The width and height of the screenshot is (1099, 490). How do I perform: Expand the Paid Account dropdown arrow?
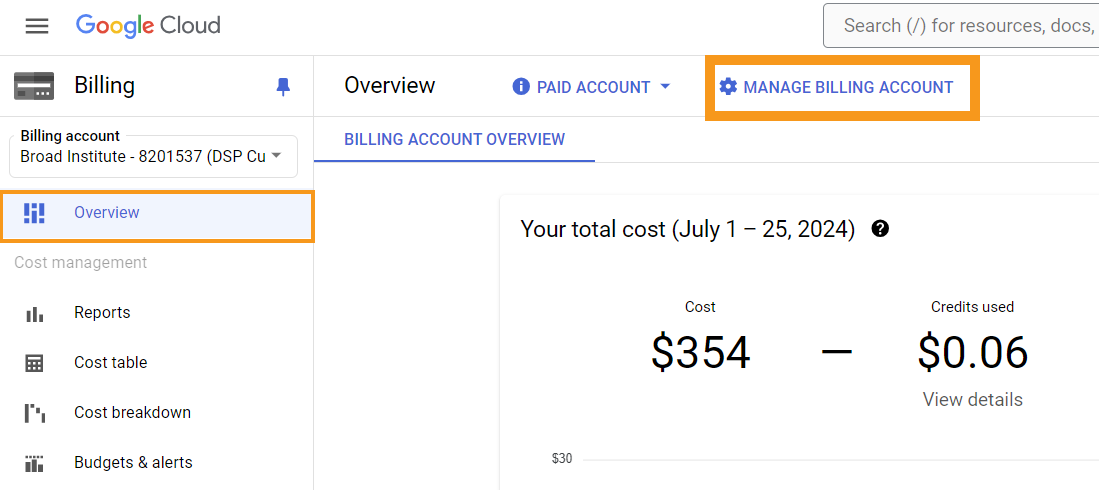pyautogui.click(x=665, y=87)
